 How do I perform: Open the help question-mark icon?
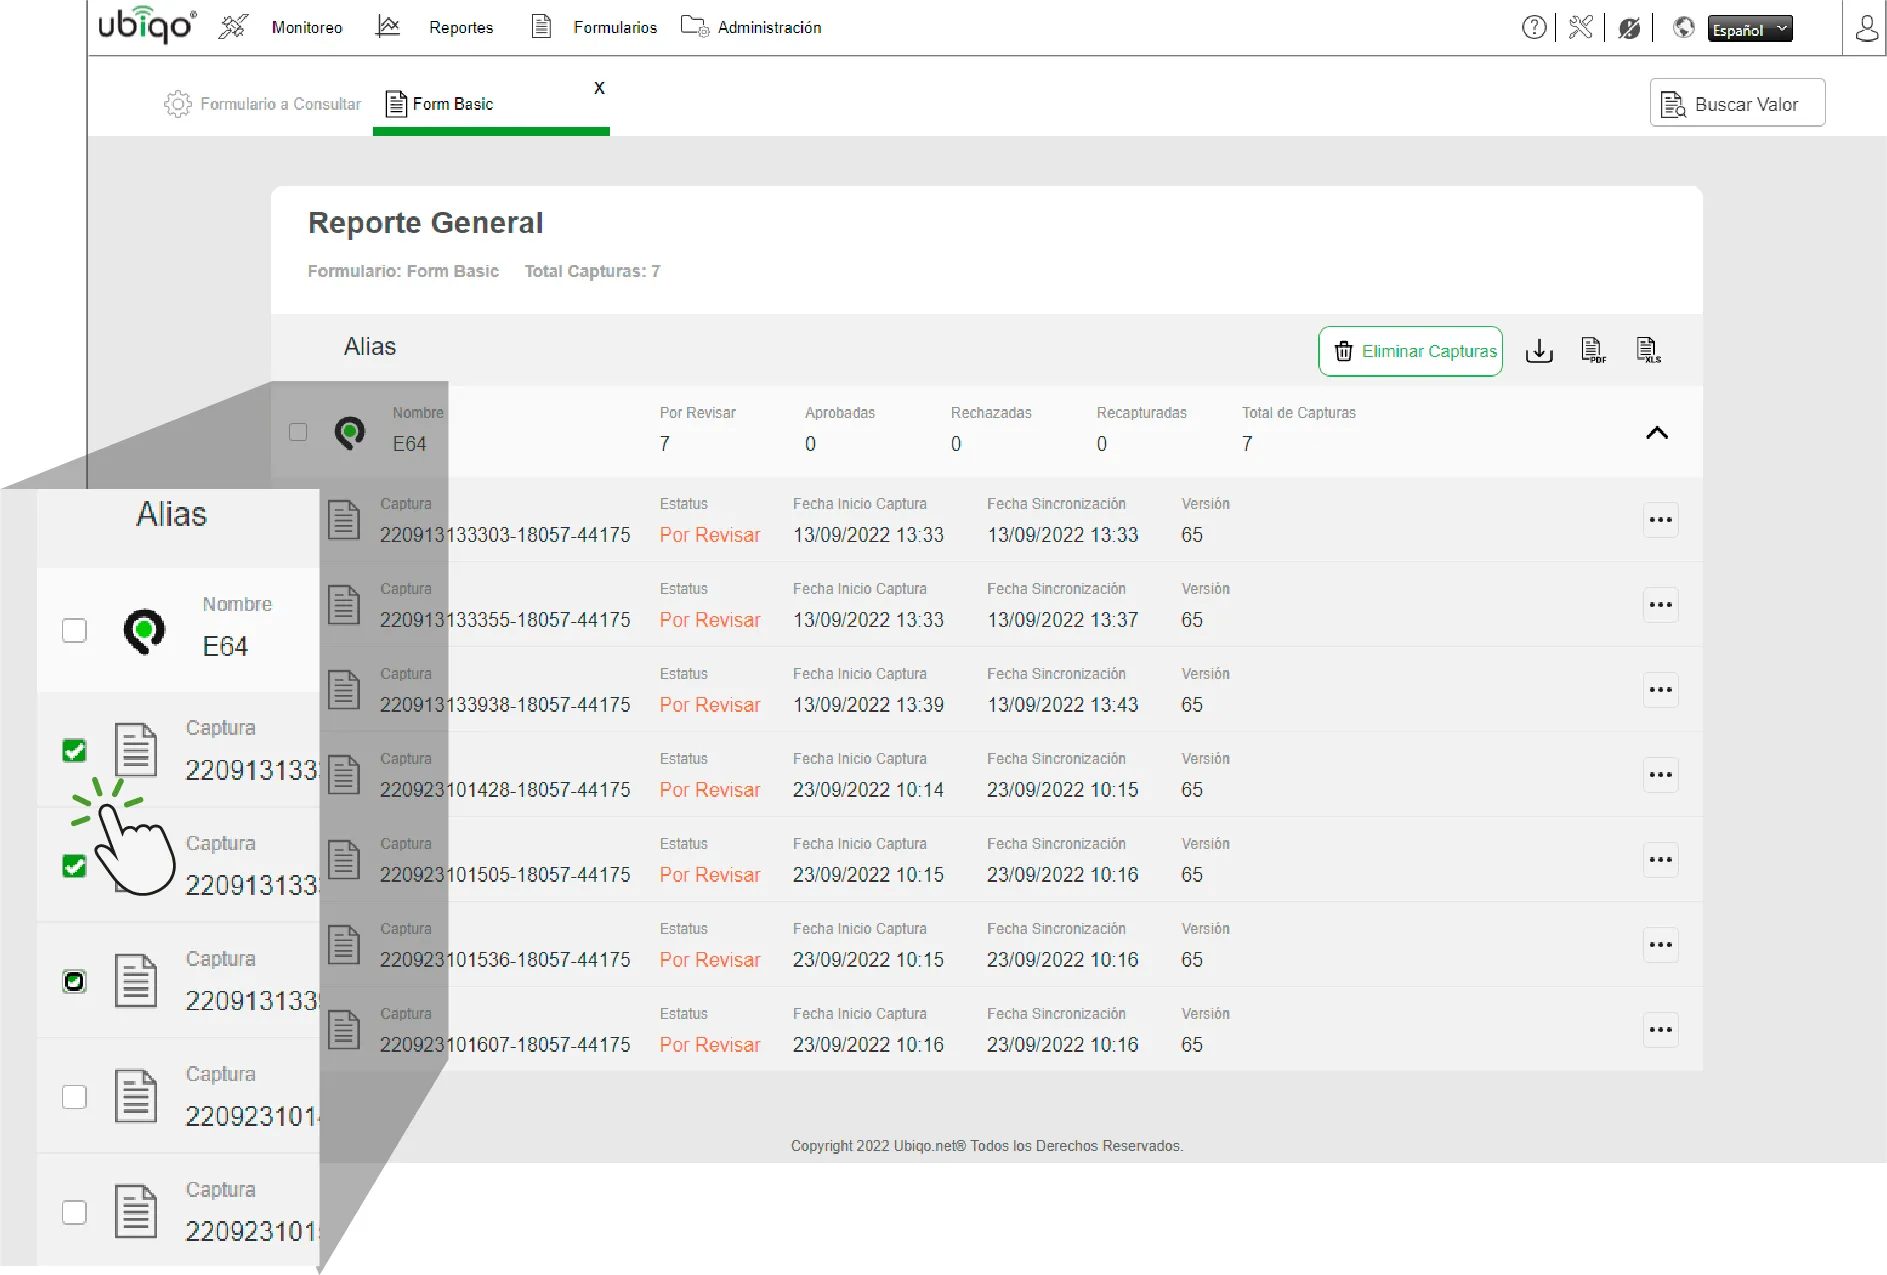(x=1534, y=28)
